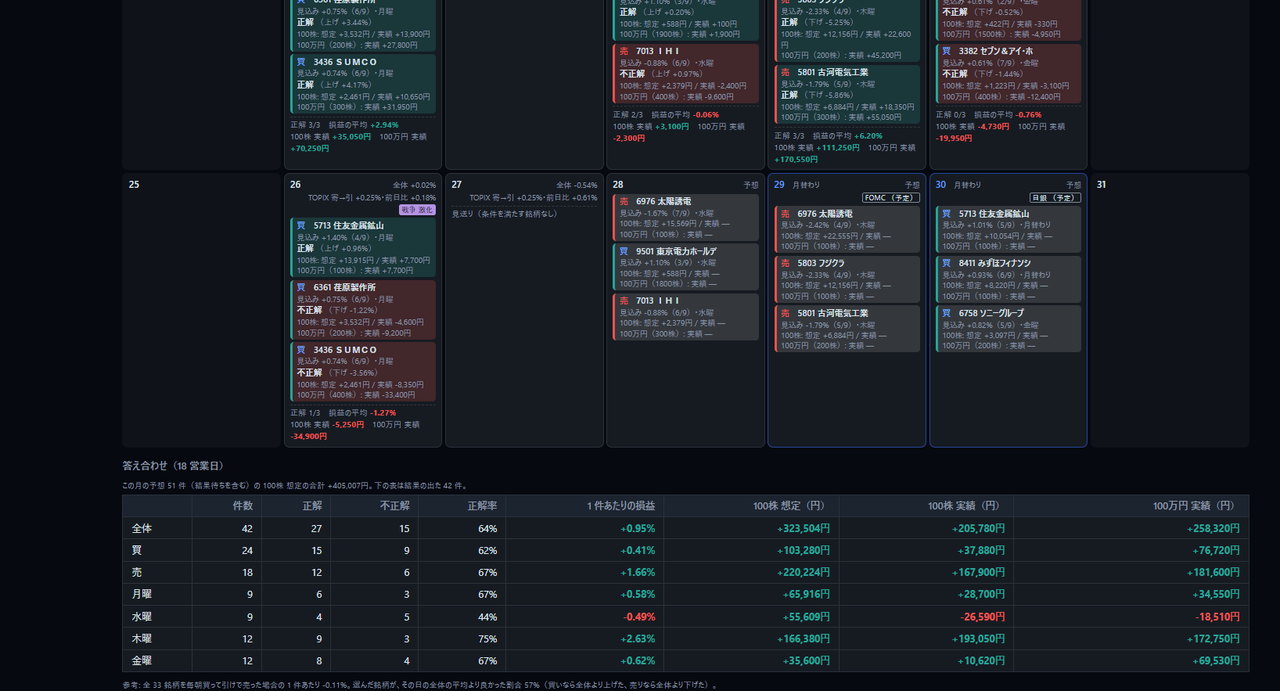The width and height of the screenshot is (1280, 691).
Task: Open the 8411 みずほフィナンシ card on day 30
Action: click(x=1009, y=279)
